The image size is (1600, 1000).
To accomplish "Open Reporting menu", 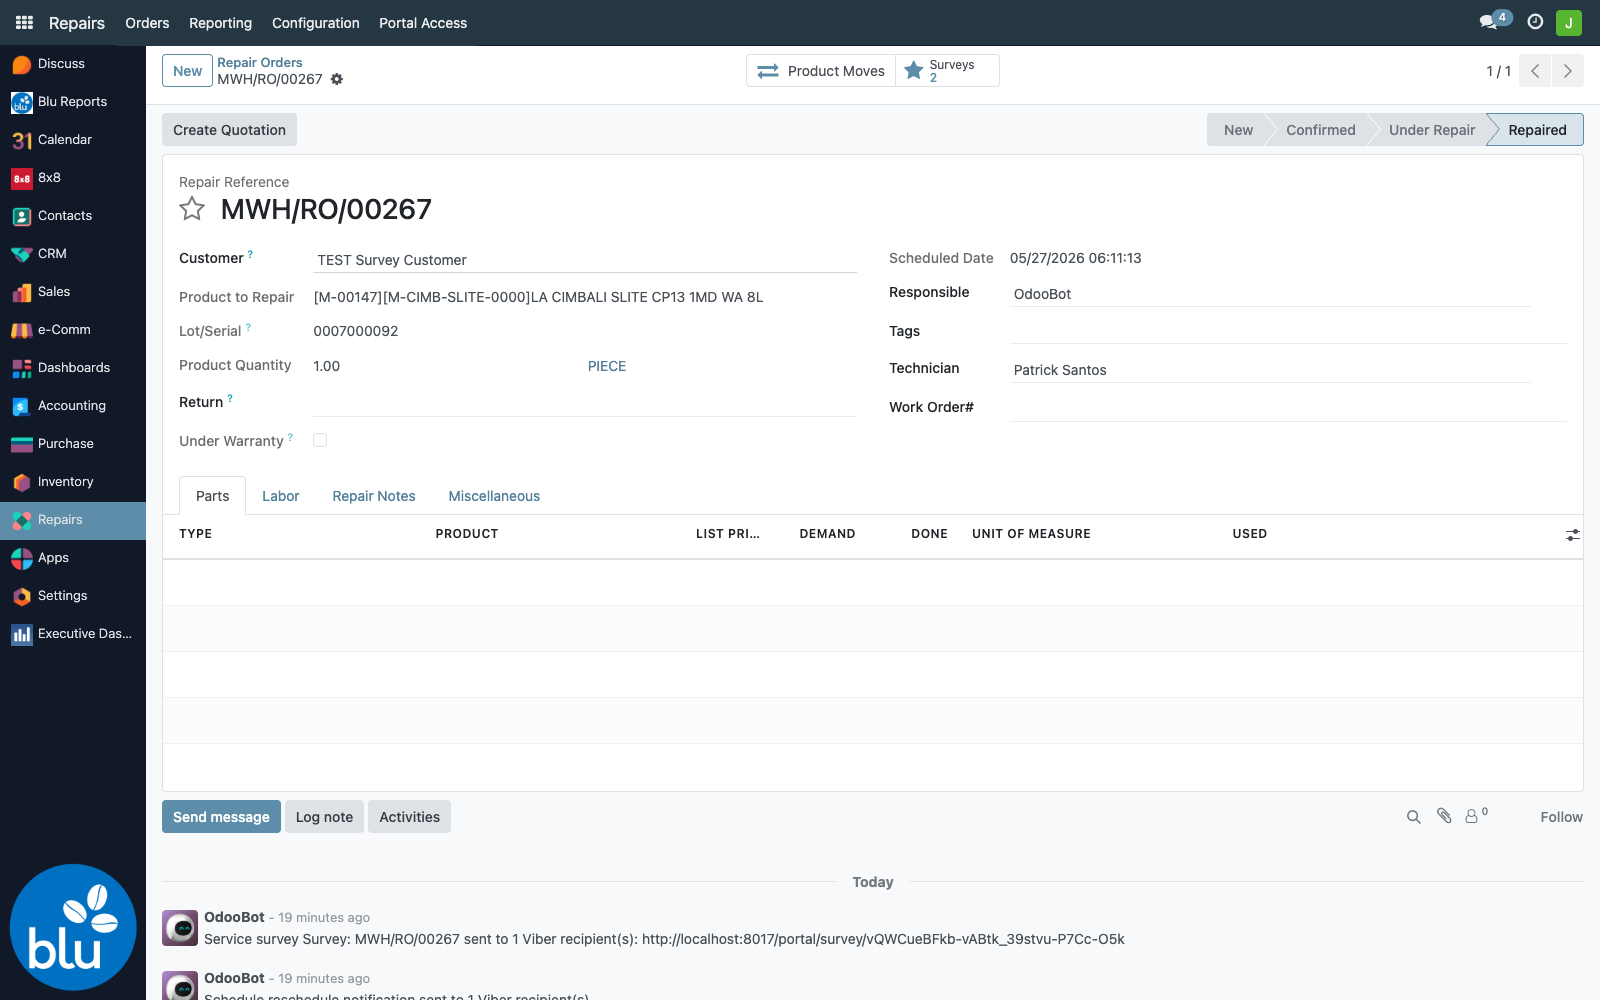I will point(220,23).
